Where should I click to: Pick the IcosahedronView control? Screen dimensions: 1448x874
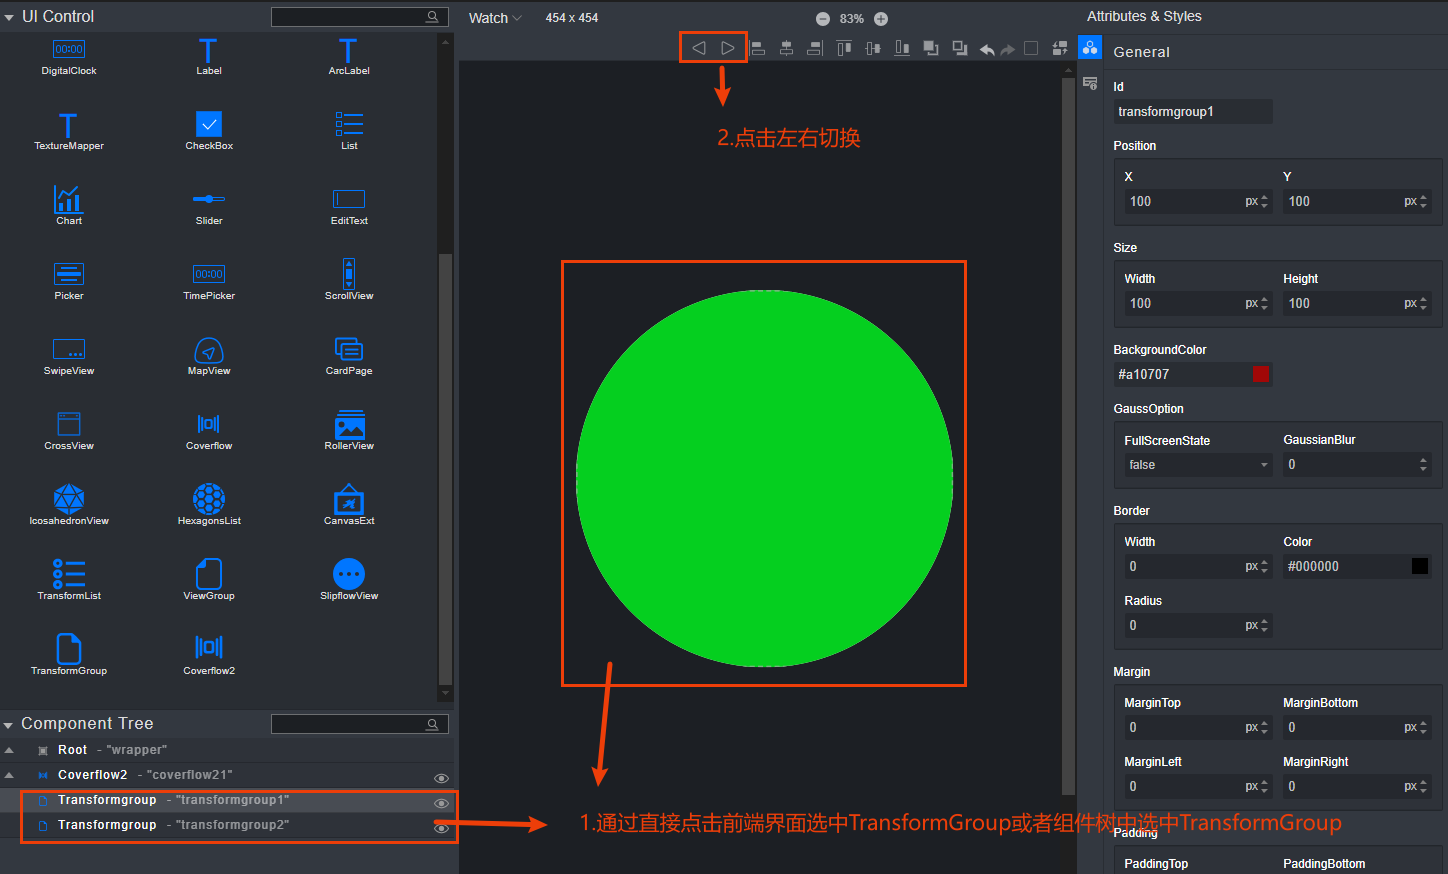point(69,498)
